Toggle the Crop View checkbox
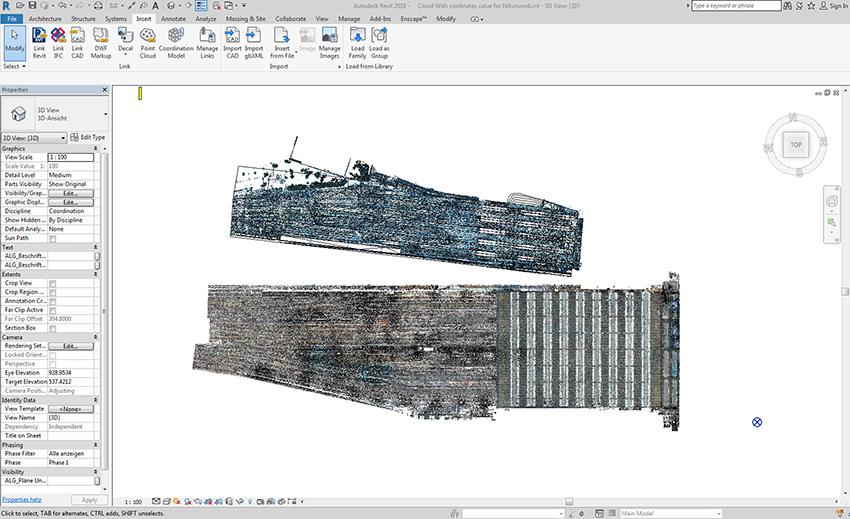Image resolution: width=850 pixels, height=519 pixels. [53, 284]
